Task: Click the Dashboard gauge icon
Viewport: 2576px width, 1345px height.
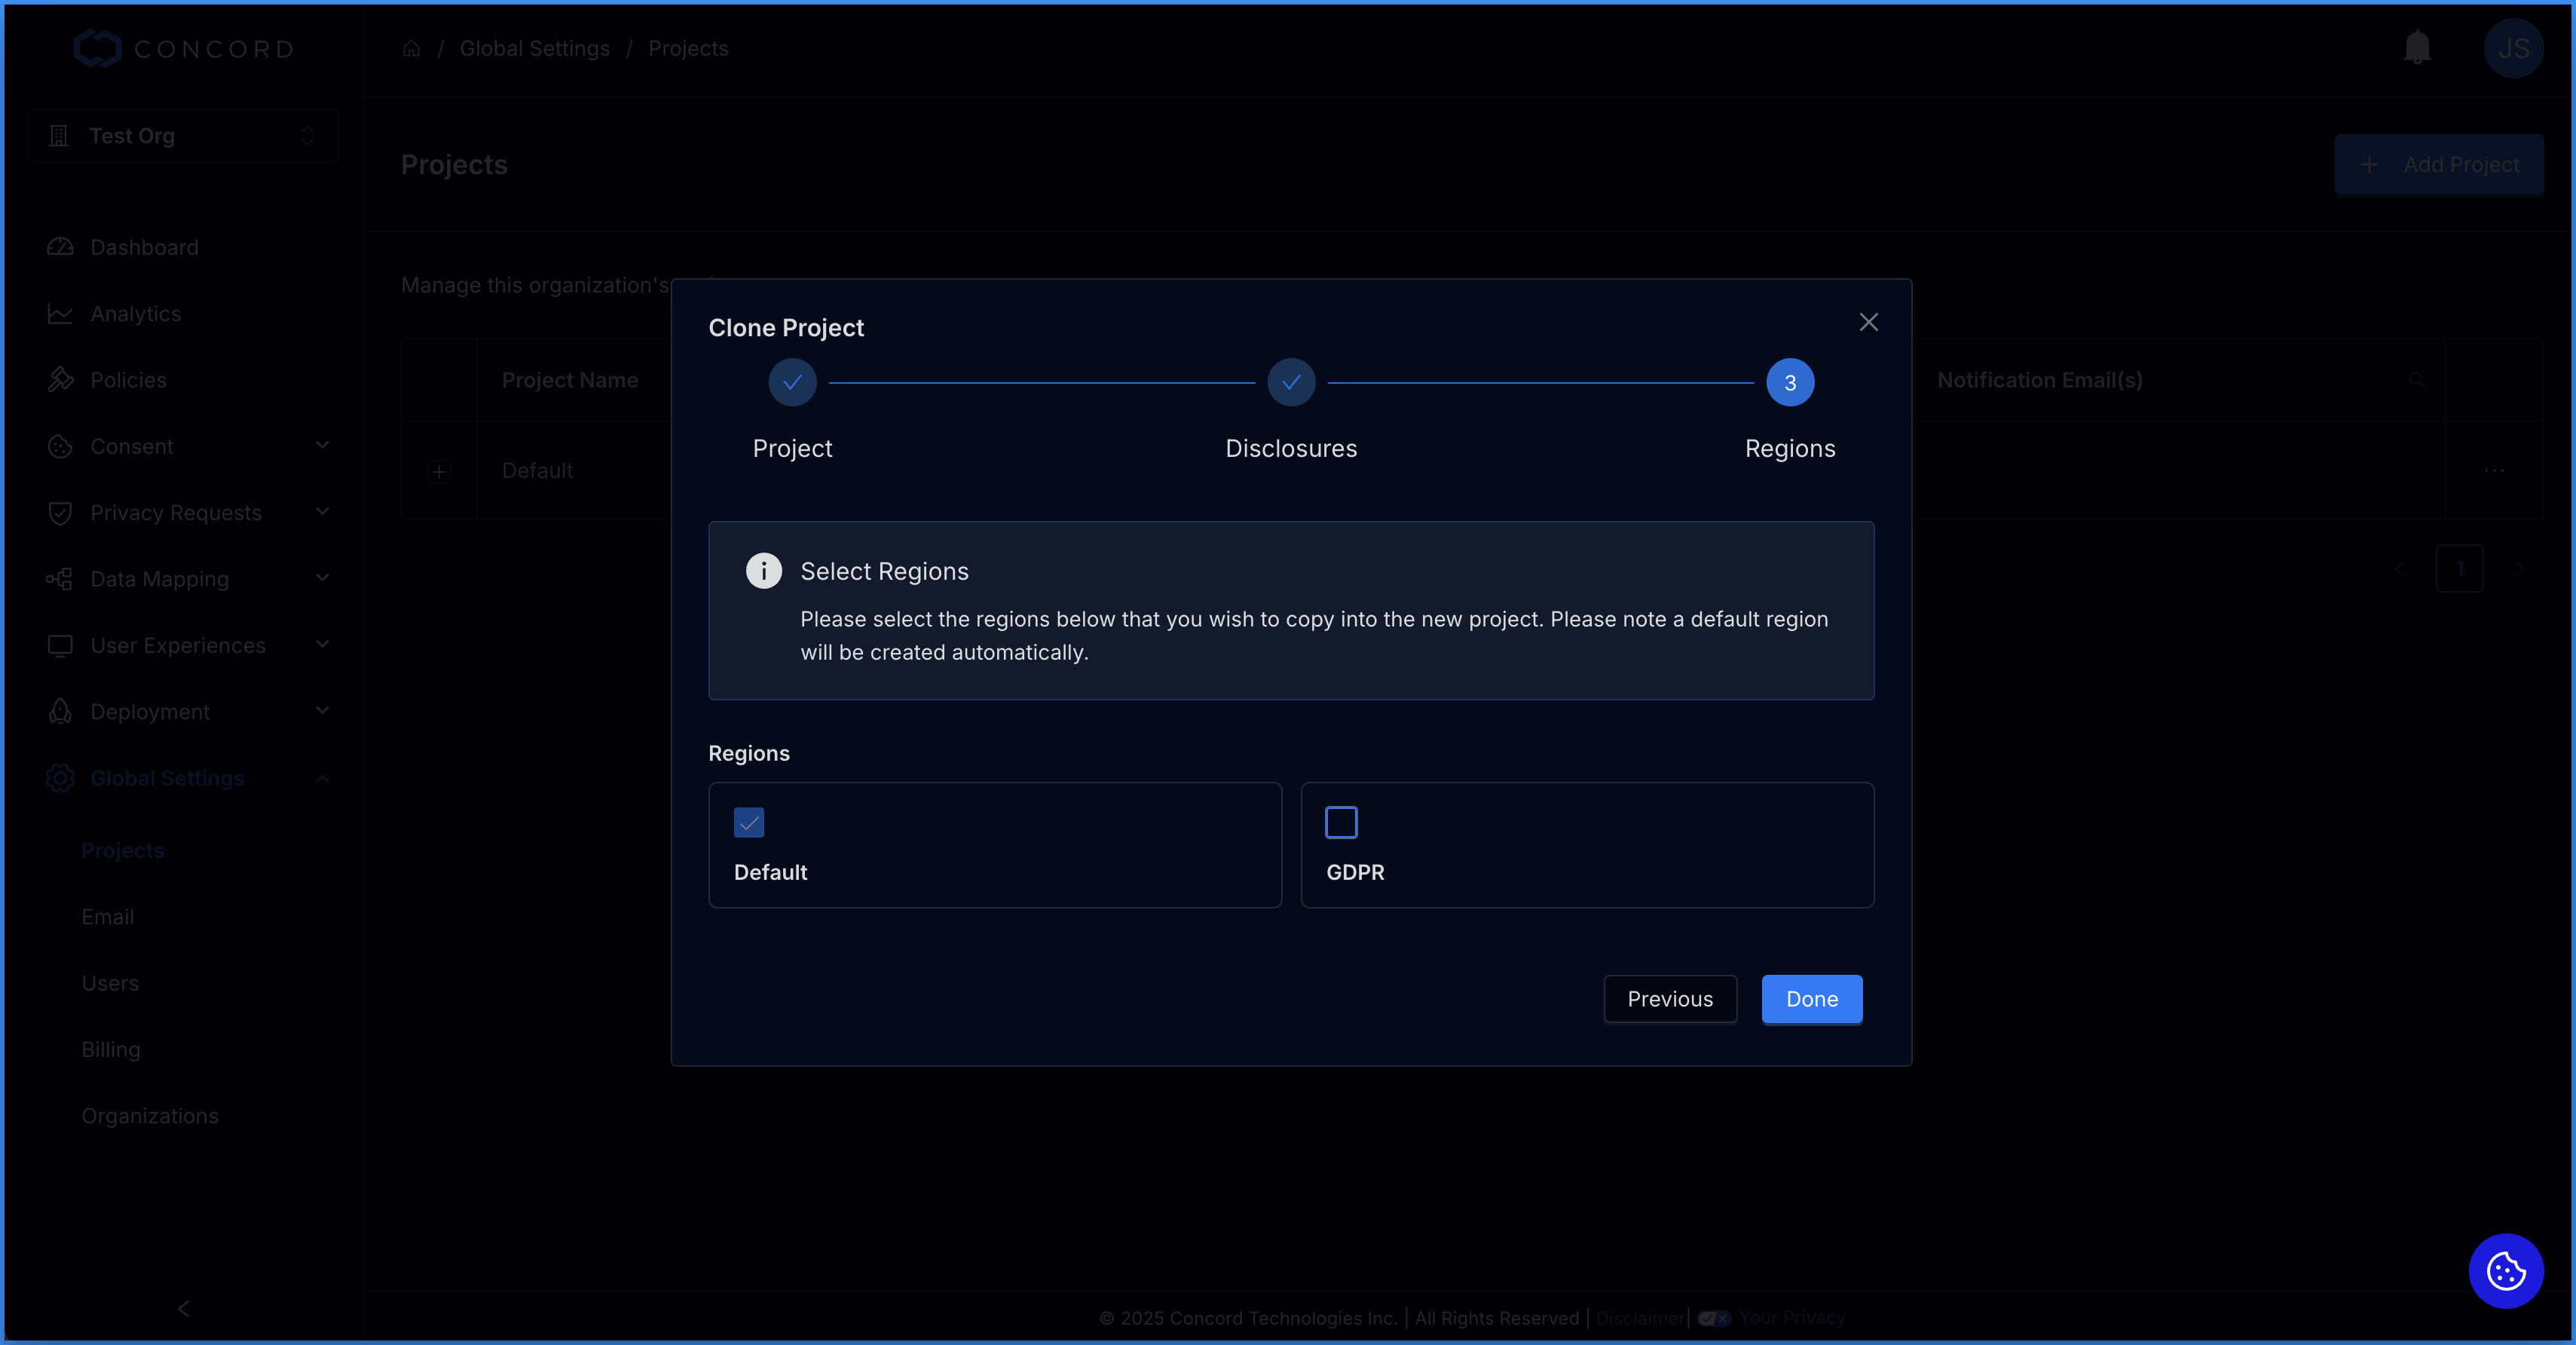Action: pyautogui.click(x=60, y=247)
